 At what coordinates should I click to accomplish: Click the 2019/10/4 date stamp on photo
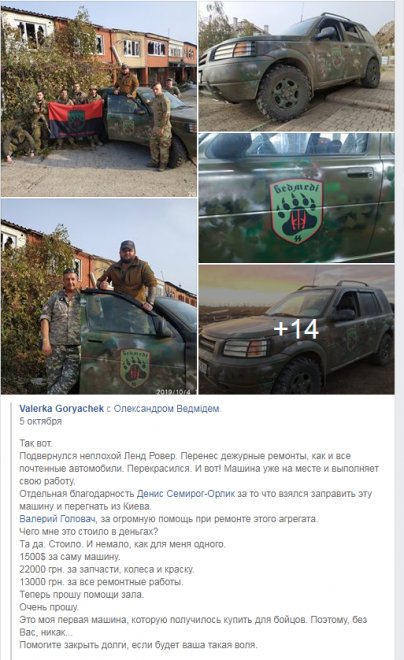pyautogui.click(x=175, y=391)
